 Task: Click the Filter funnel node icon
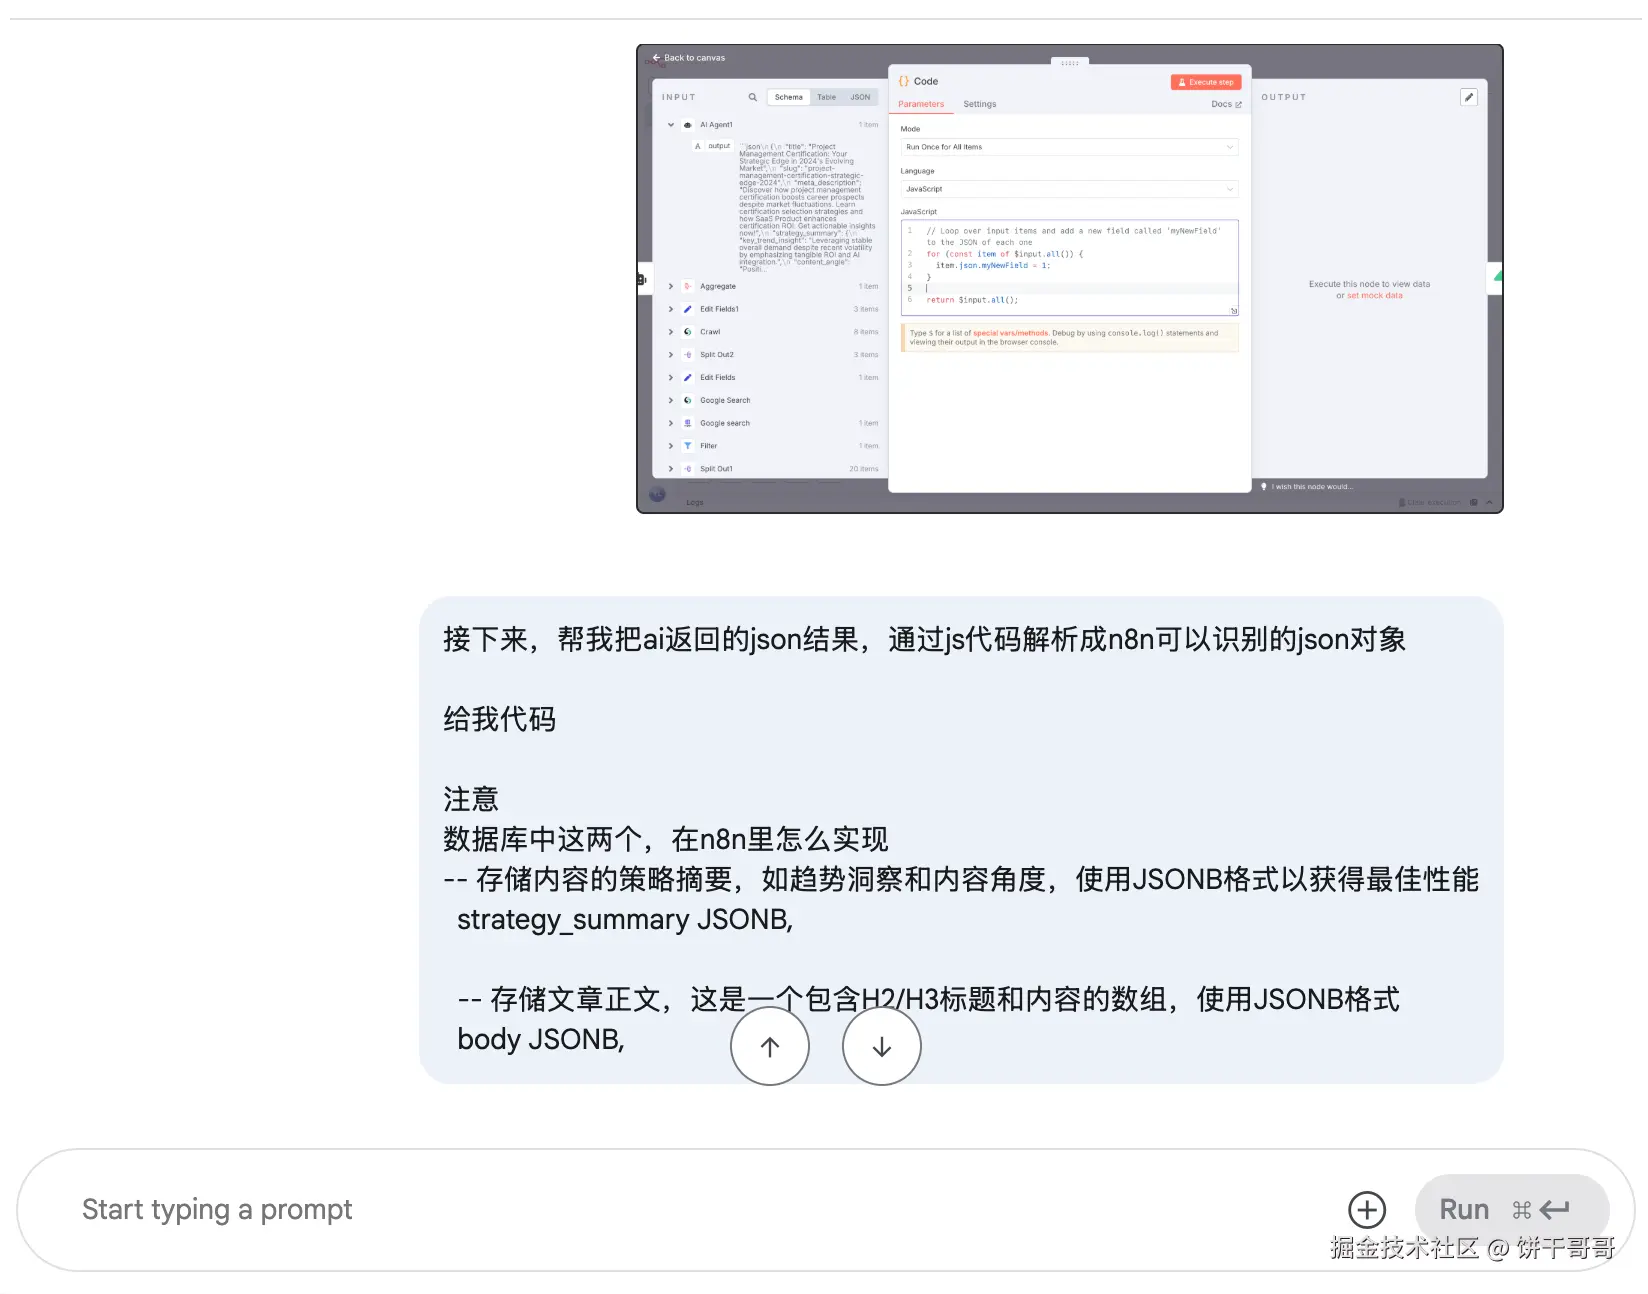pyautogui.click(x=687, y=446)
